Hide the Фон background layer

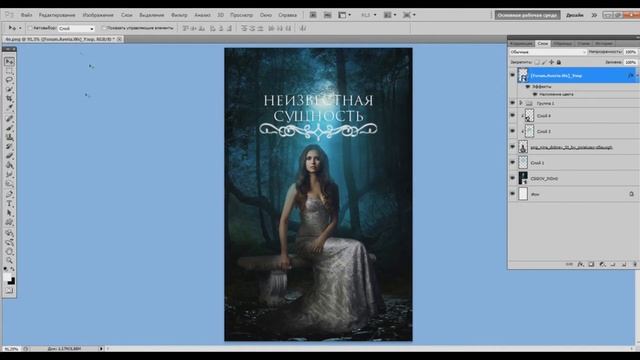[x=513, y=194]
